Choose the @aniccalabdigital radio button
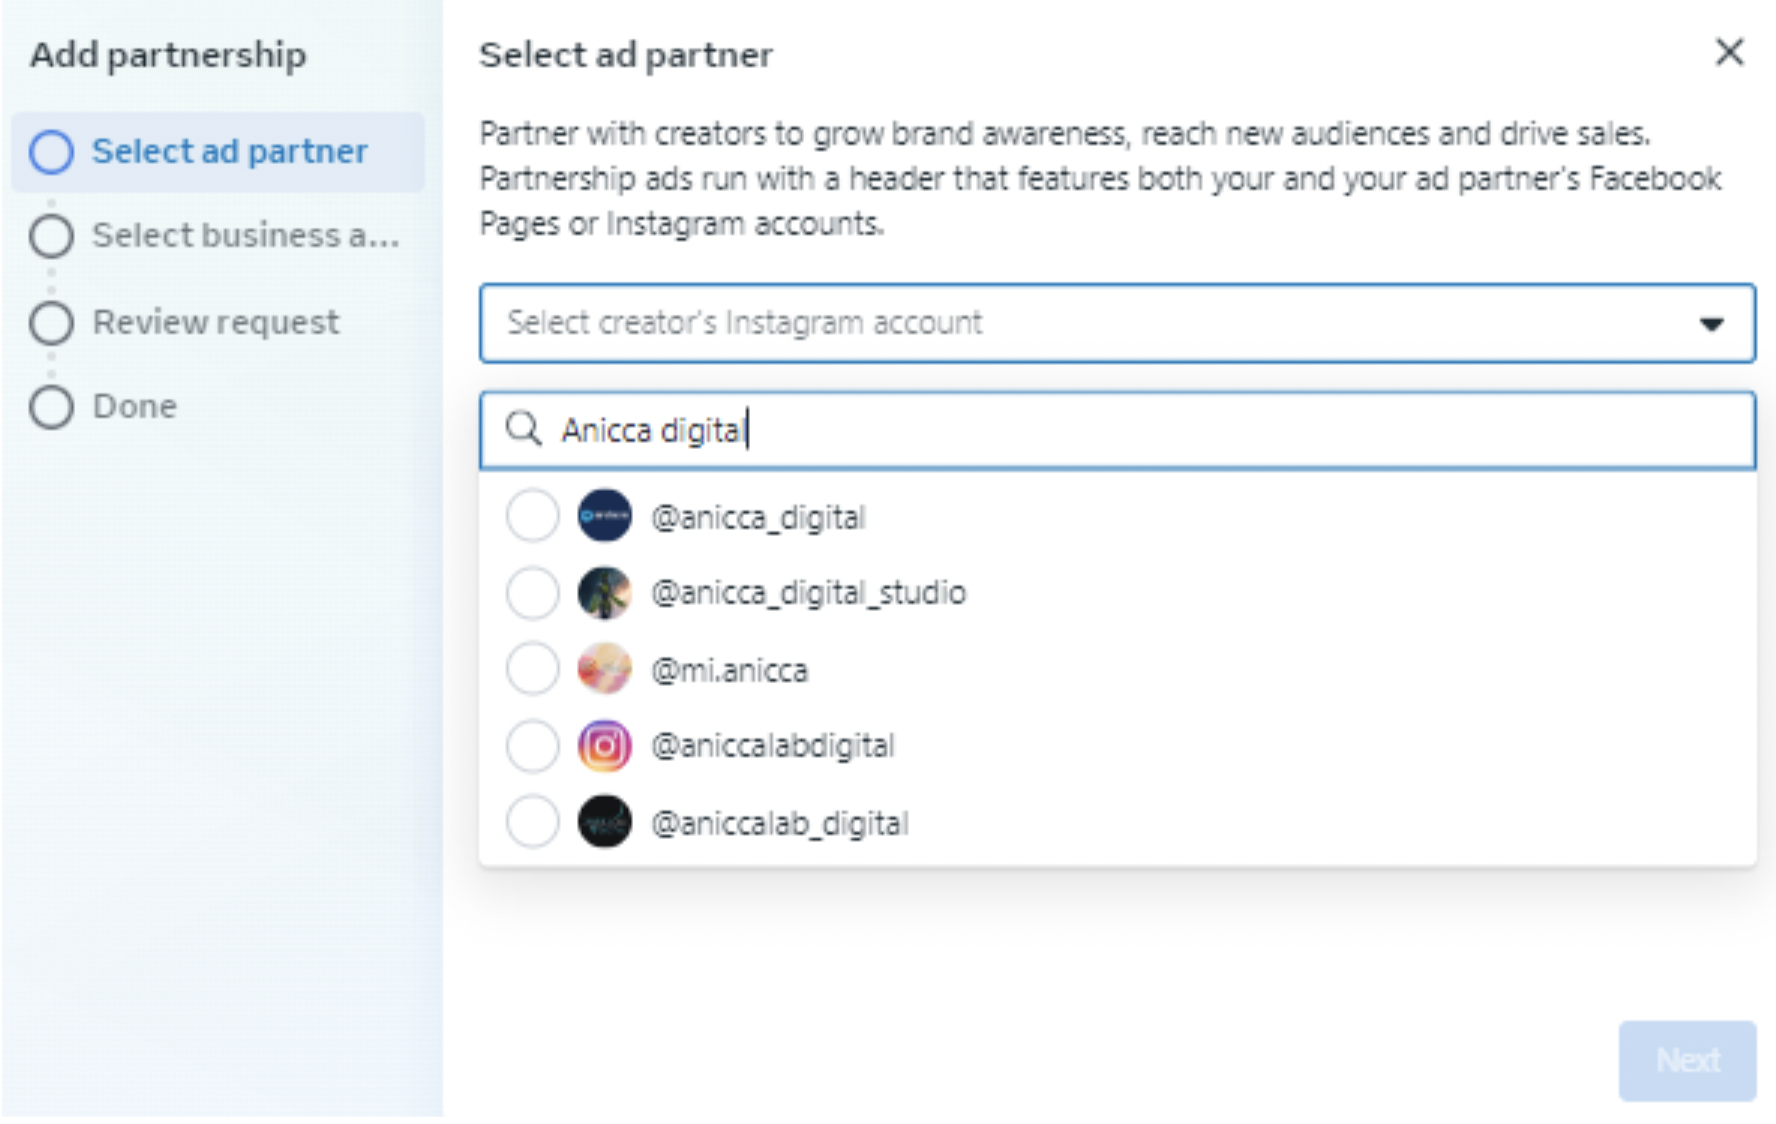The width and height of the screenshot is (1776, 1124). point(532,746)
